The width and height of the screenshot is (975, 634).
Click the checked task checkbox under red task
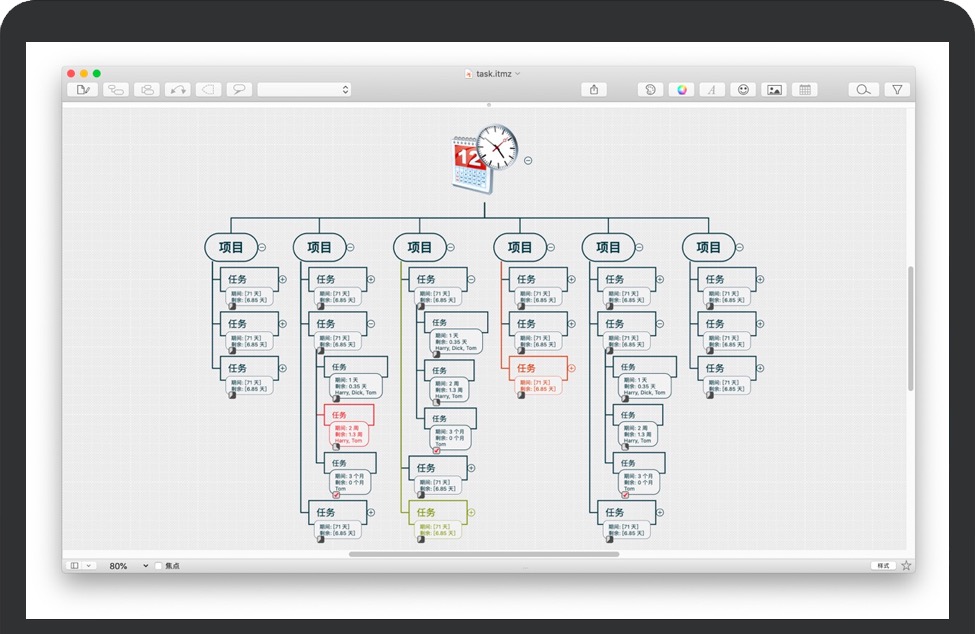click(336, 494)
